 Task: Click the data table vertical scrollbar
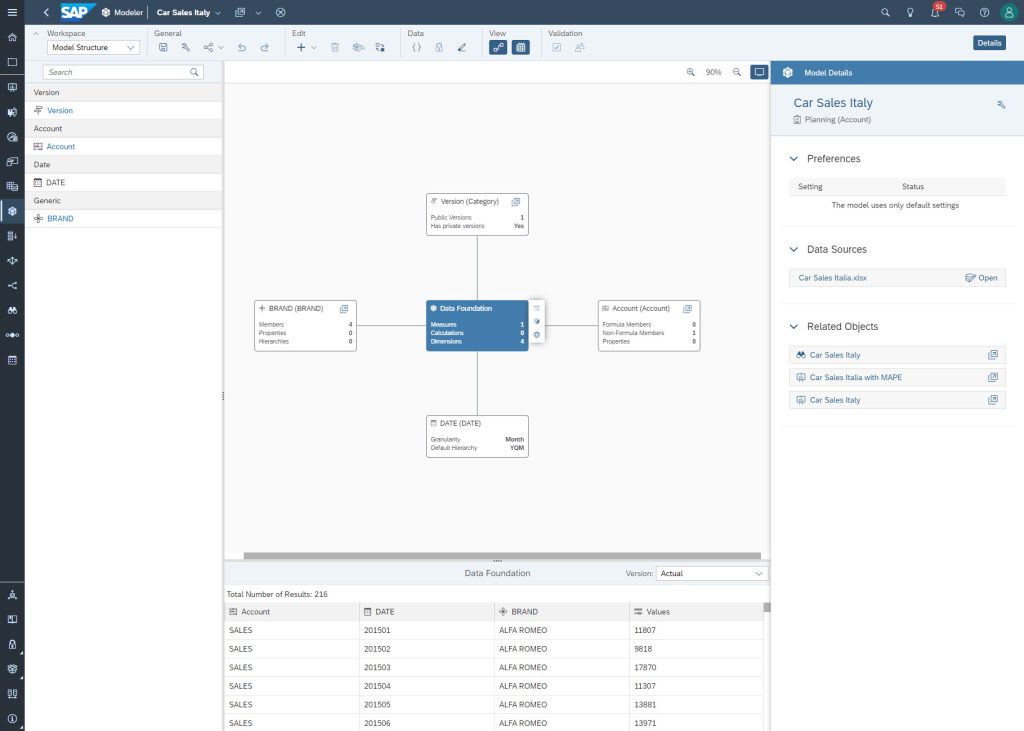click(767, 608)
